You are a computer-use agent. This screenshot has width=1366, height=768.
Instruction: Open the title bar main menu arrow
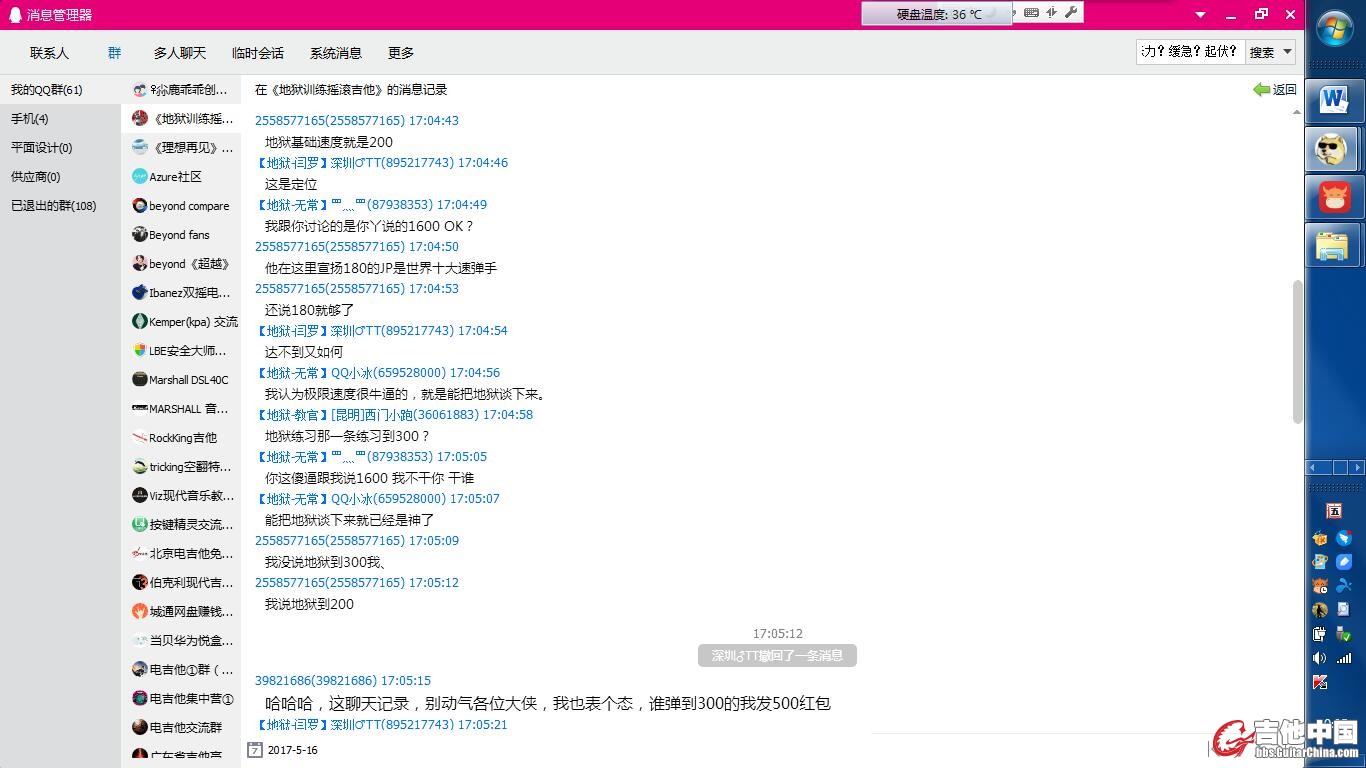[x=1201, y=14]
